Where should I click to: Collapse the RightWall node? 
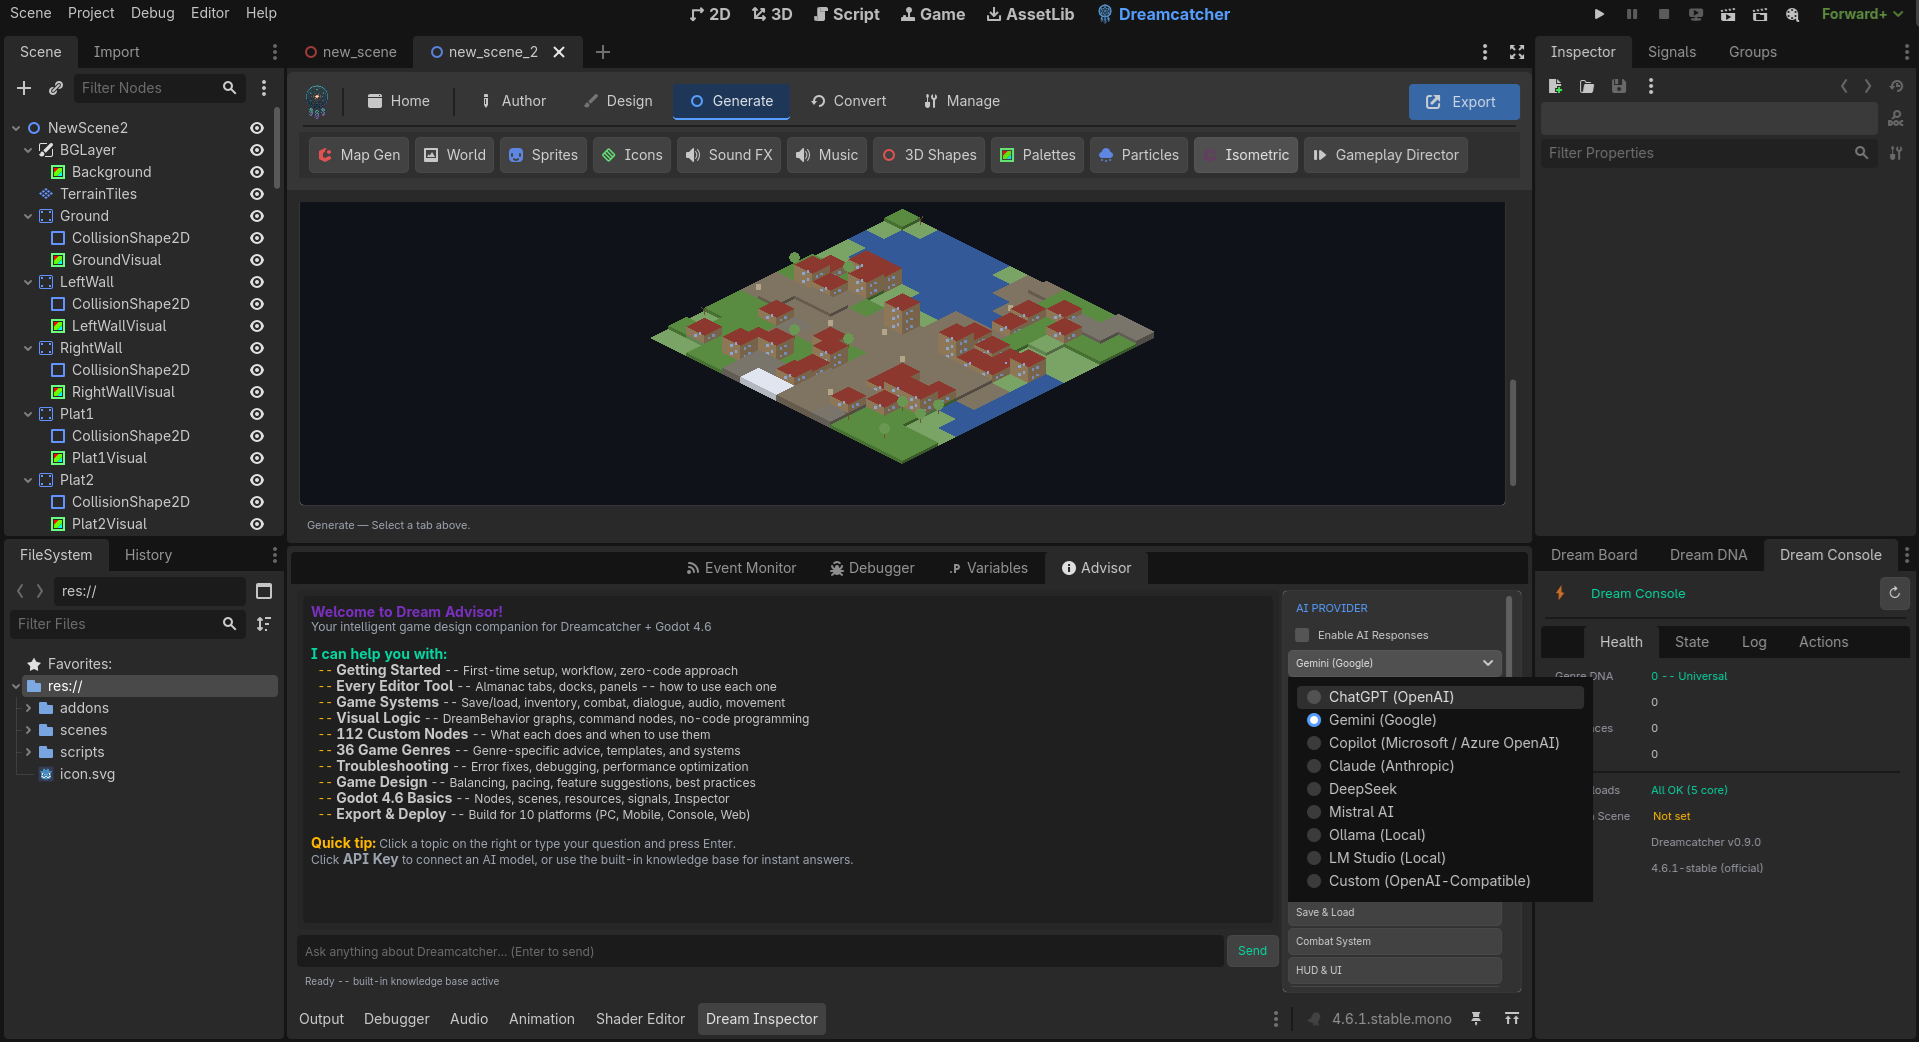pos(28,348)
